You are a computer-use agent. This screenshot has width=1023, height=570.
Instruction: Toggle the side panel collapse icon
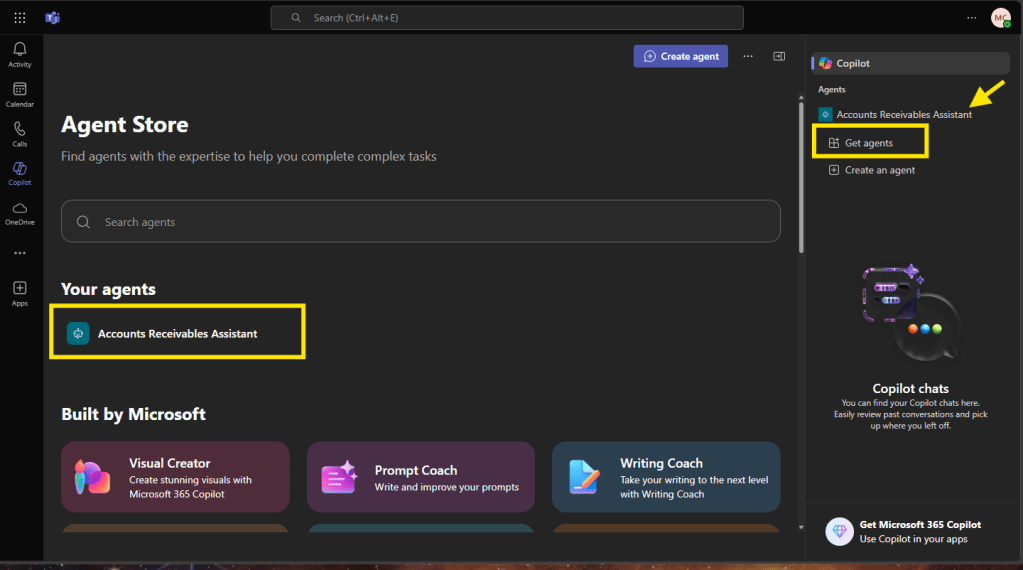779,57
